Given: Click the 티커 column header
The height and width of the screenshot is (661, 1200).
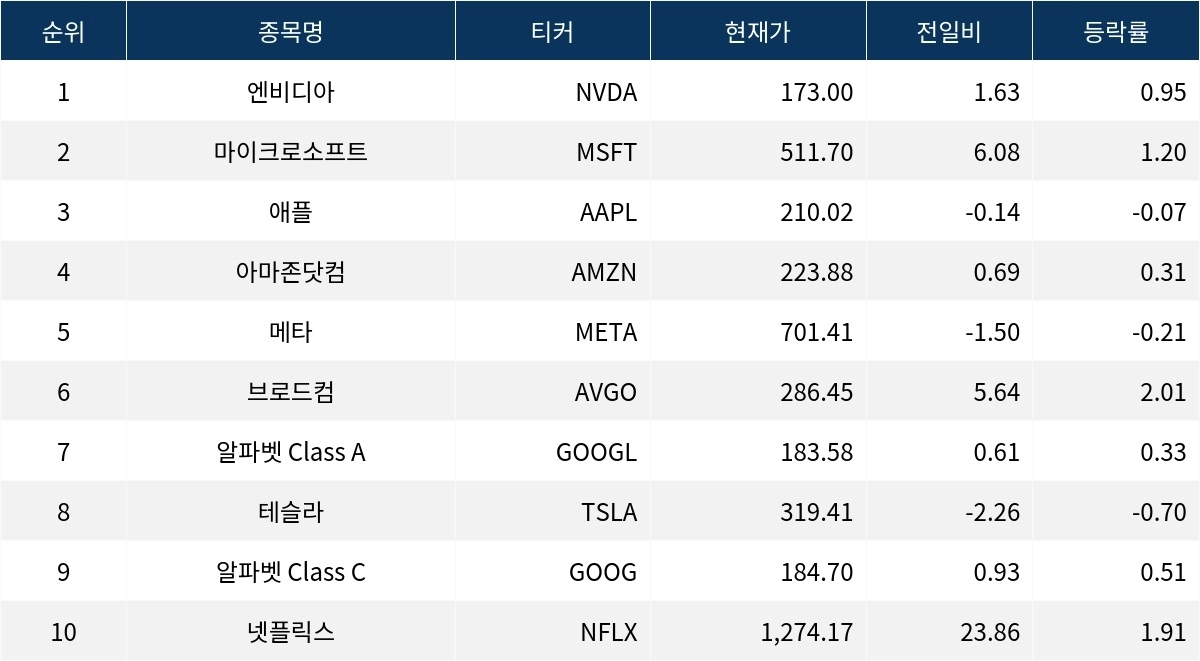Looking at the screenshot, I should coord(553,31).
